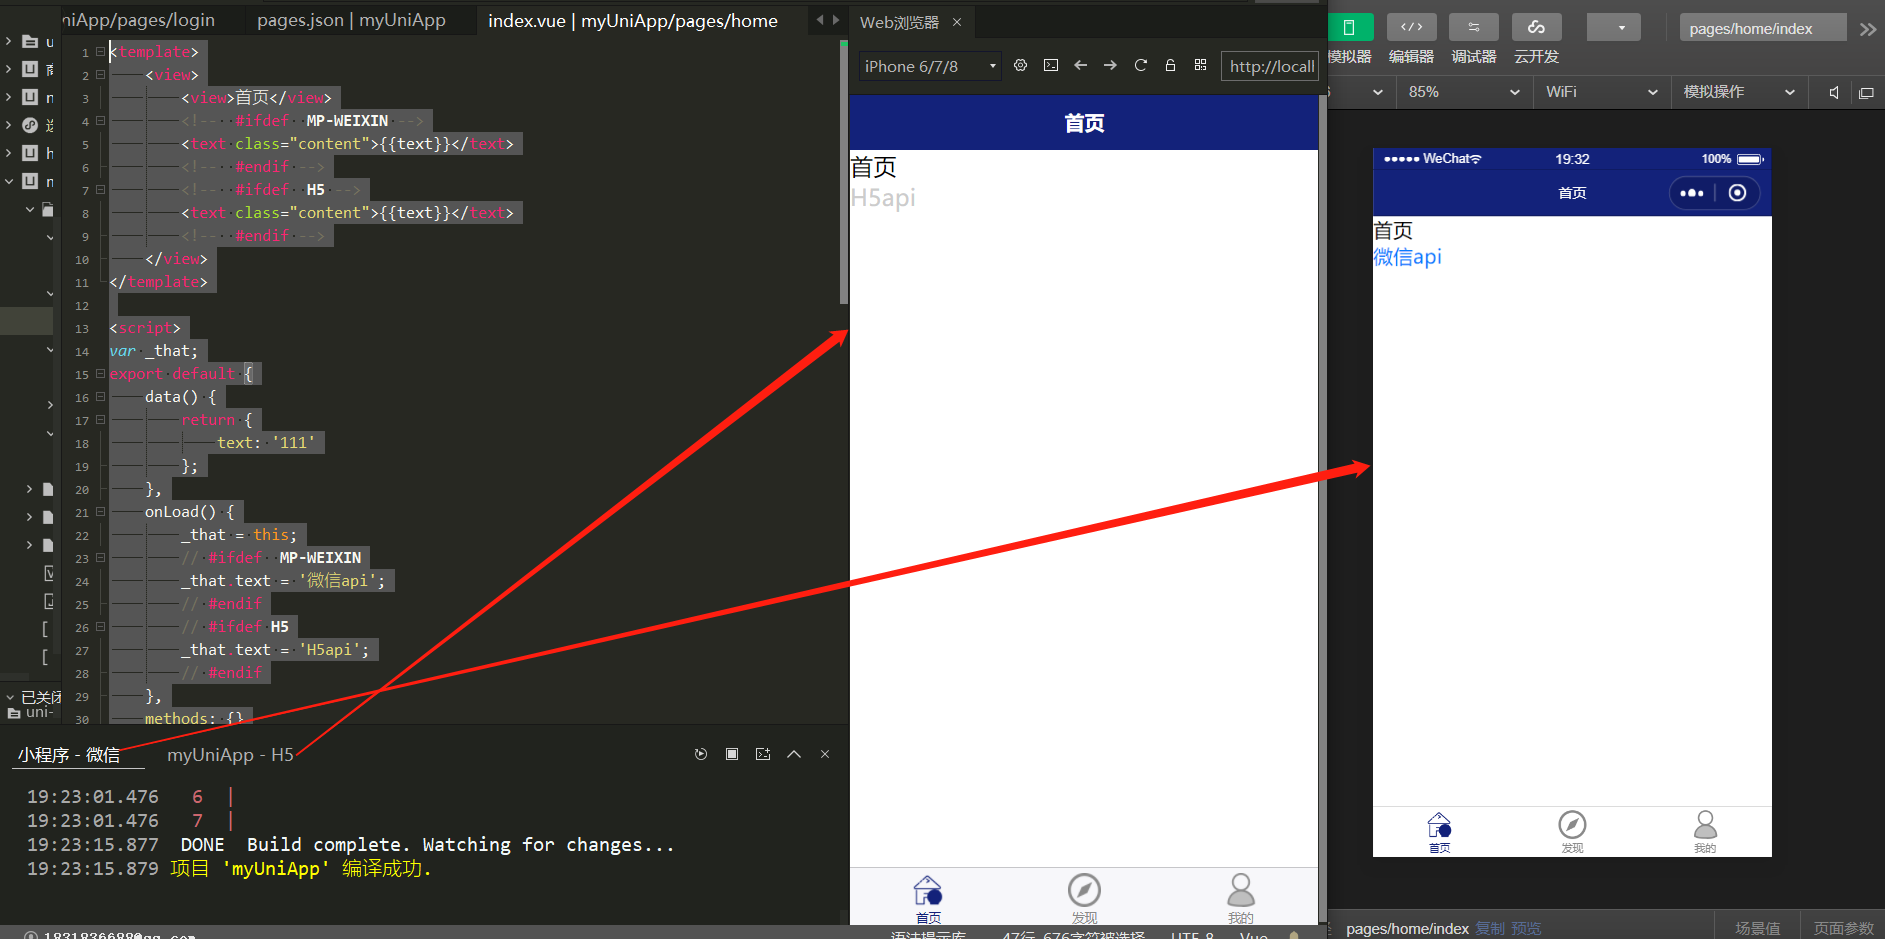The width and height of the screenshot is (1885, 939).
Task: Fold onLoad() block at line 21
Action: coord(100,512)
